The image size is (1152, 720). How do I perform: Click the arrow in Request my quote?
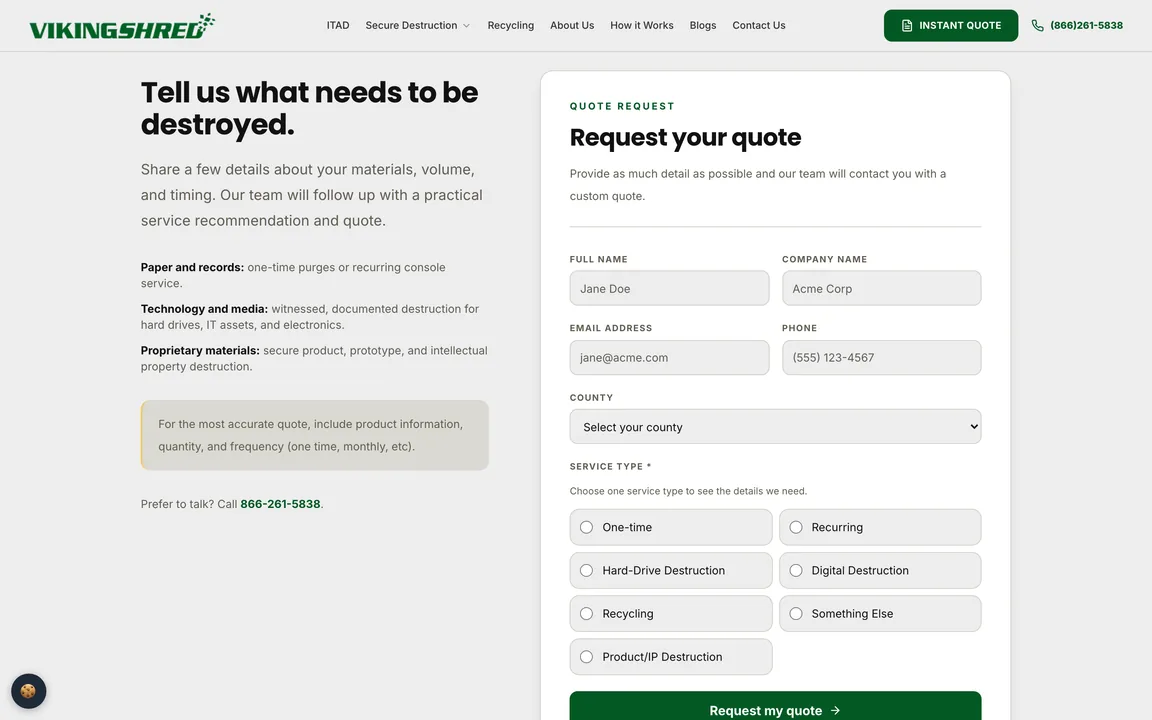[835, 710]
